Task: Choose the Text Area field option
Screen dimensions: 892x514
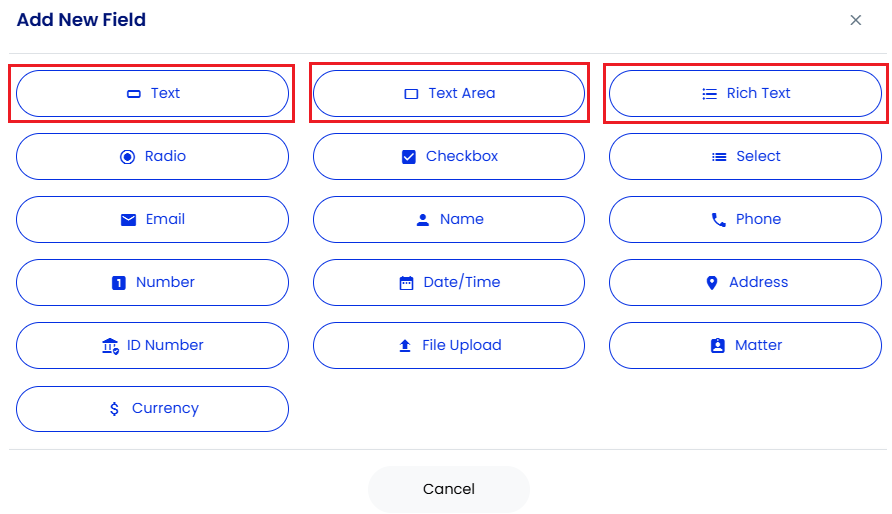Action: coord(449,94)
